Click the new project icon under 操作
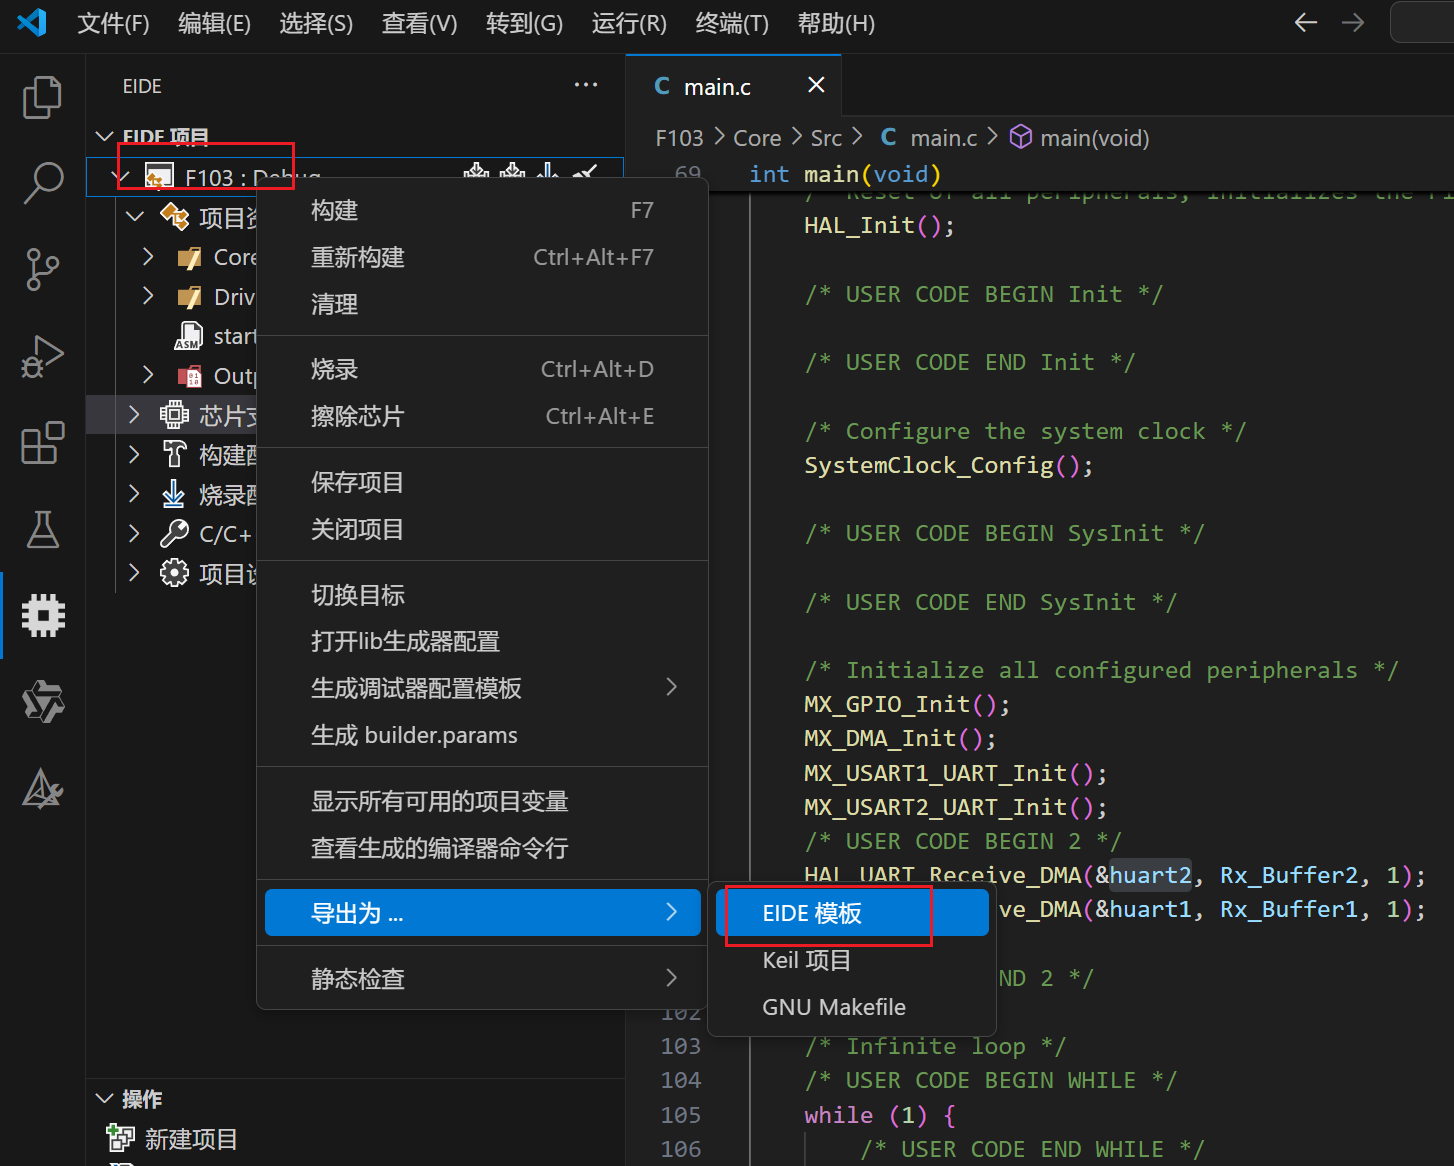1454x1166 pixels. [120, 1138]
